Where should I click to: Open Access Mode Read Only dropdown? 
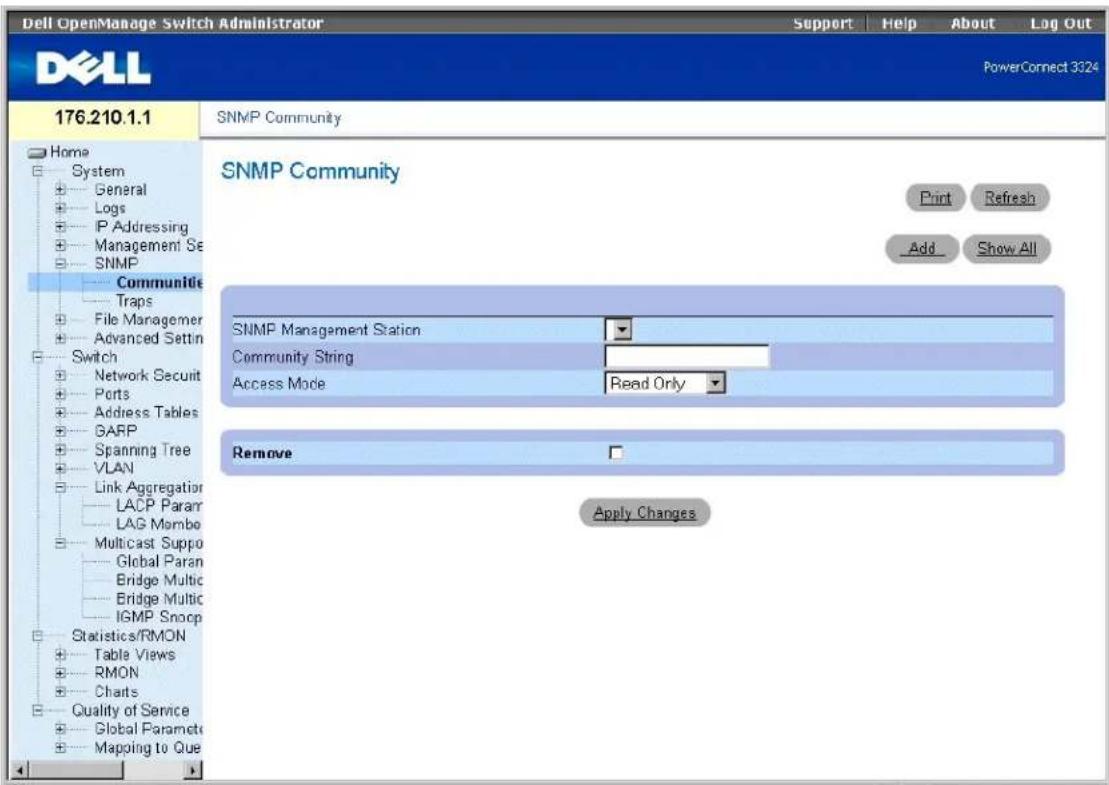(666, 383)
